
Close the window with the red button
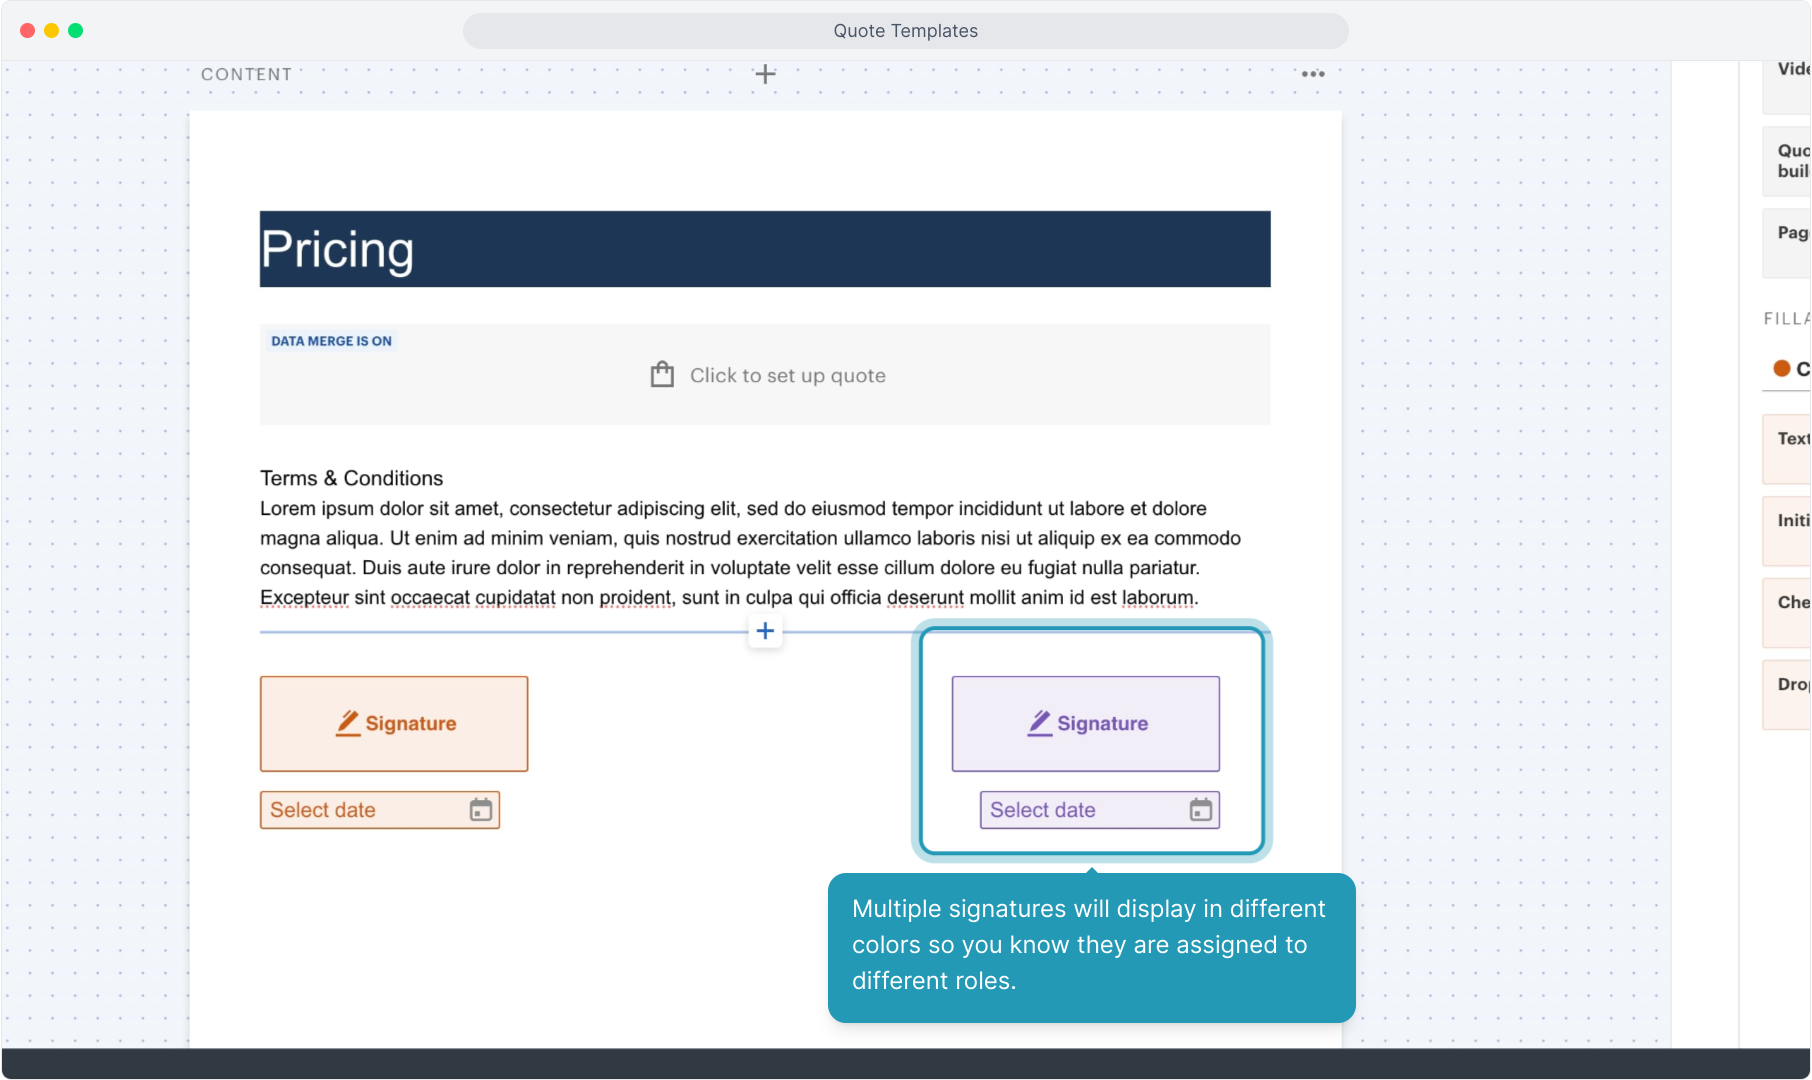pyautogui.click(x=28, y=31)
